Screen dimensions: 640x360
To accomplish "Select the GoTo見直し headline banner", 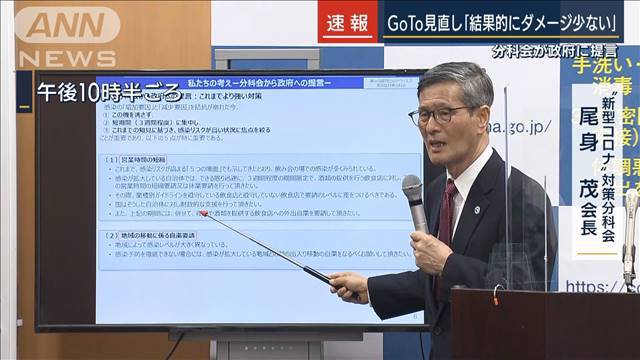I will point(502,23).
